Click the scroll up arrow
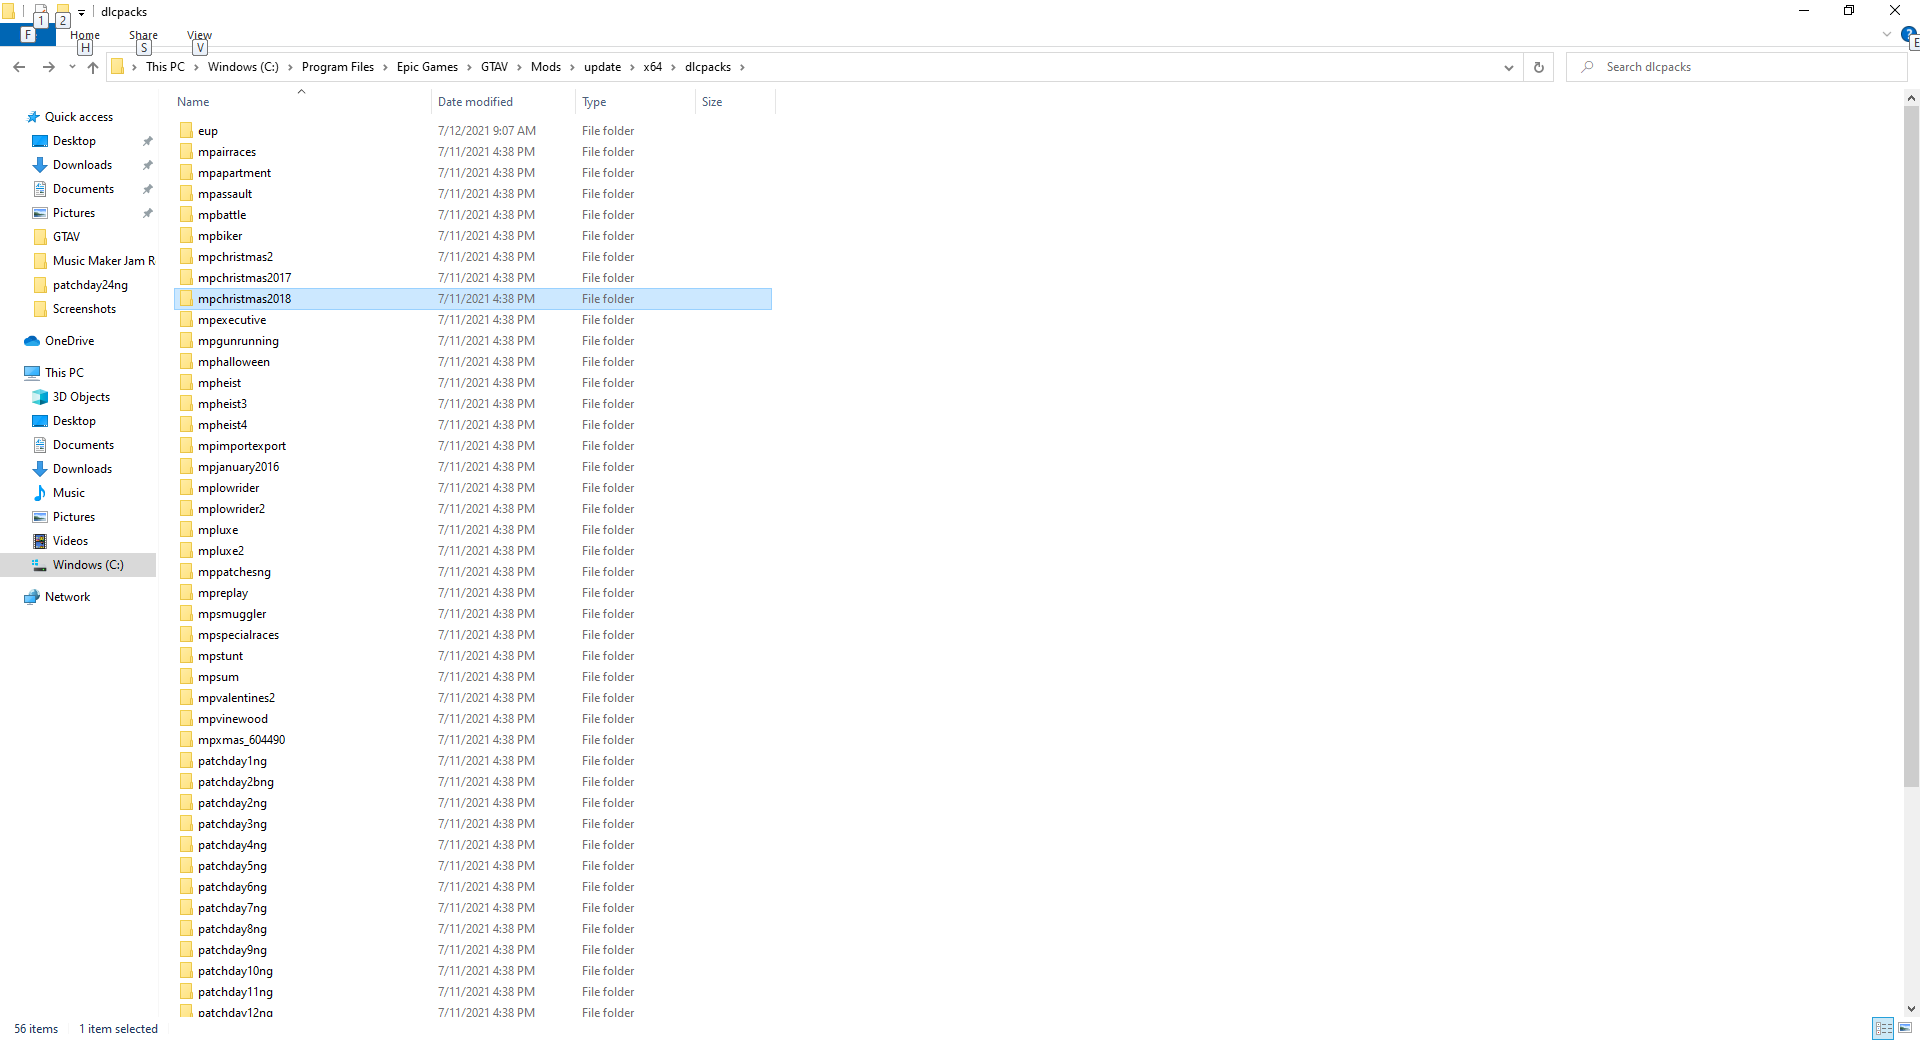 [x=1911, y=98]
